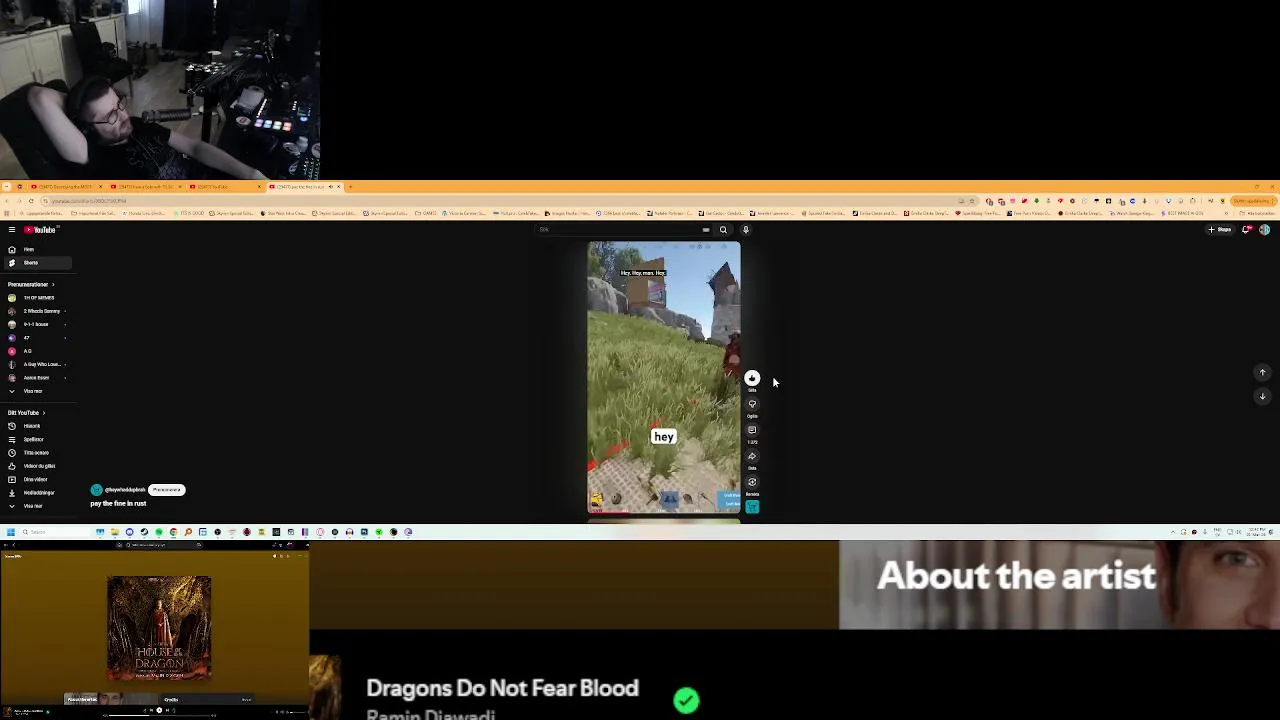Toggle the green saved checkmark for the track
This screenshot has height=720, width=1280.
[x=686, y=700]
